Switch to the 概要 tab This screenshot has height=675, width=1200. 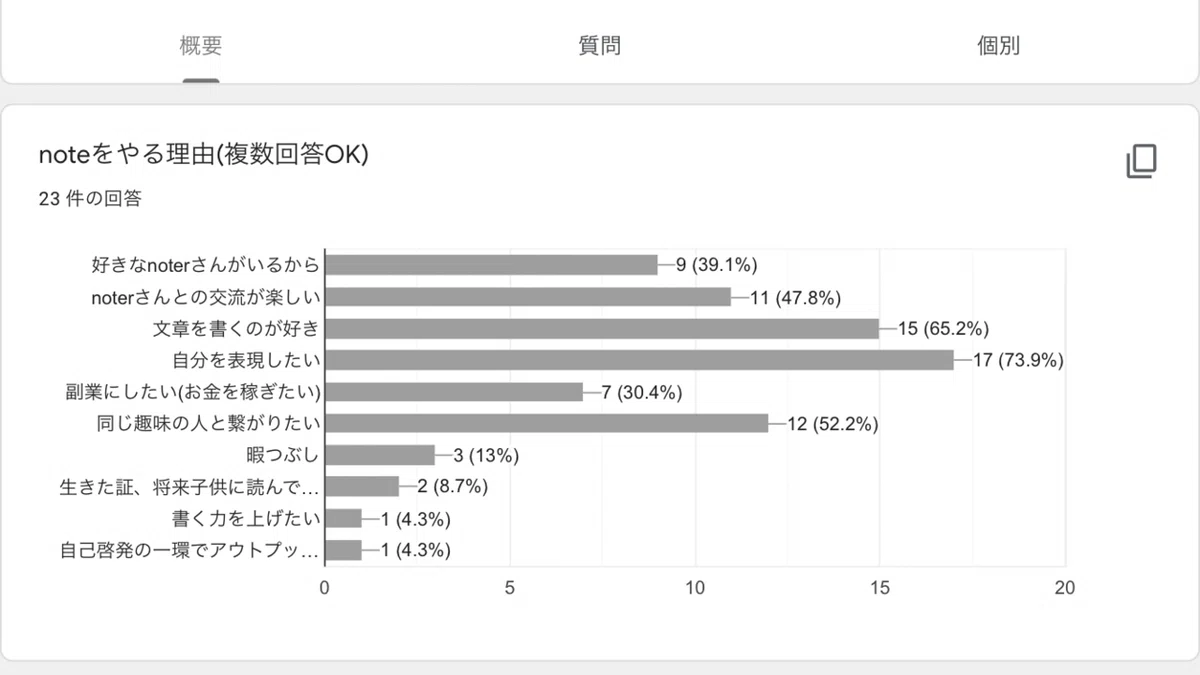pos(201,46)
